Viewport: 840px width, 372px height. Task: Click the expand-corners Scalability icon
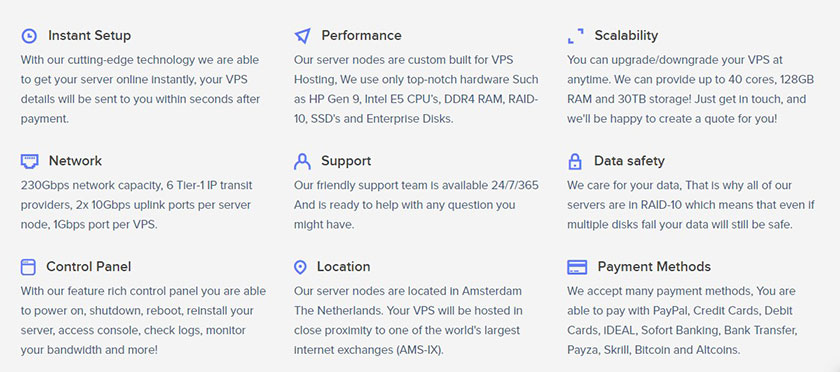(x=575, y=36)
